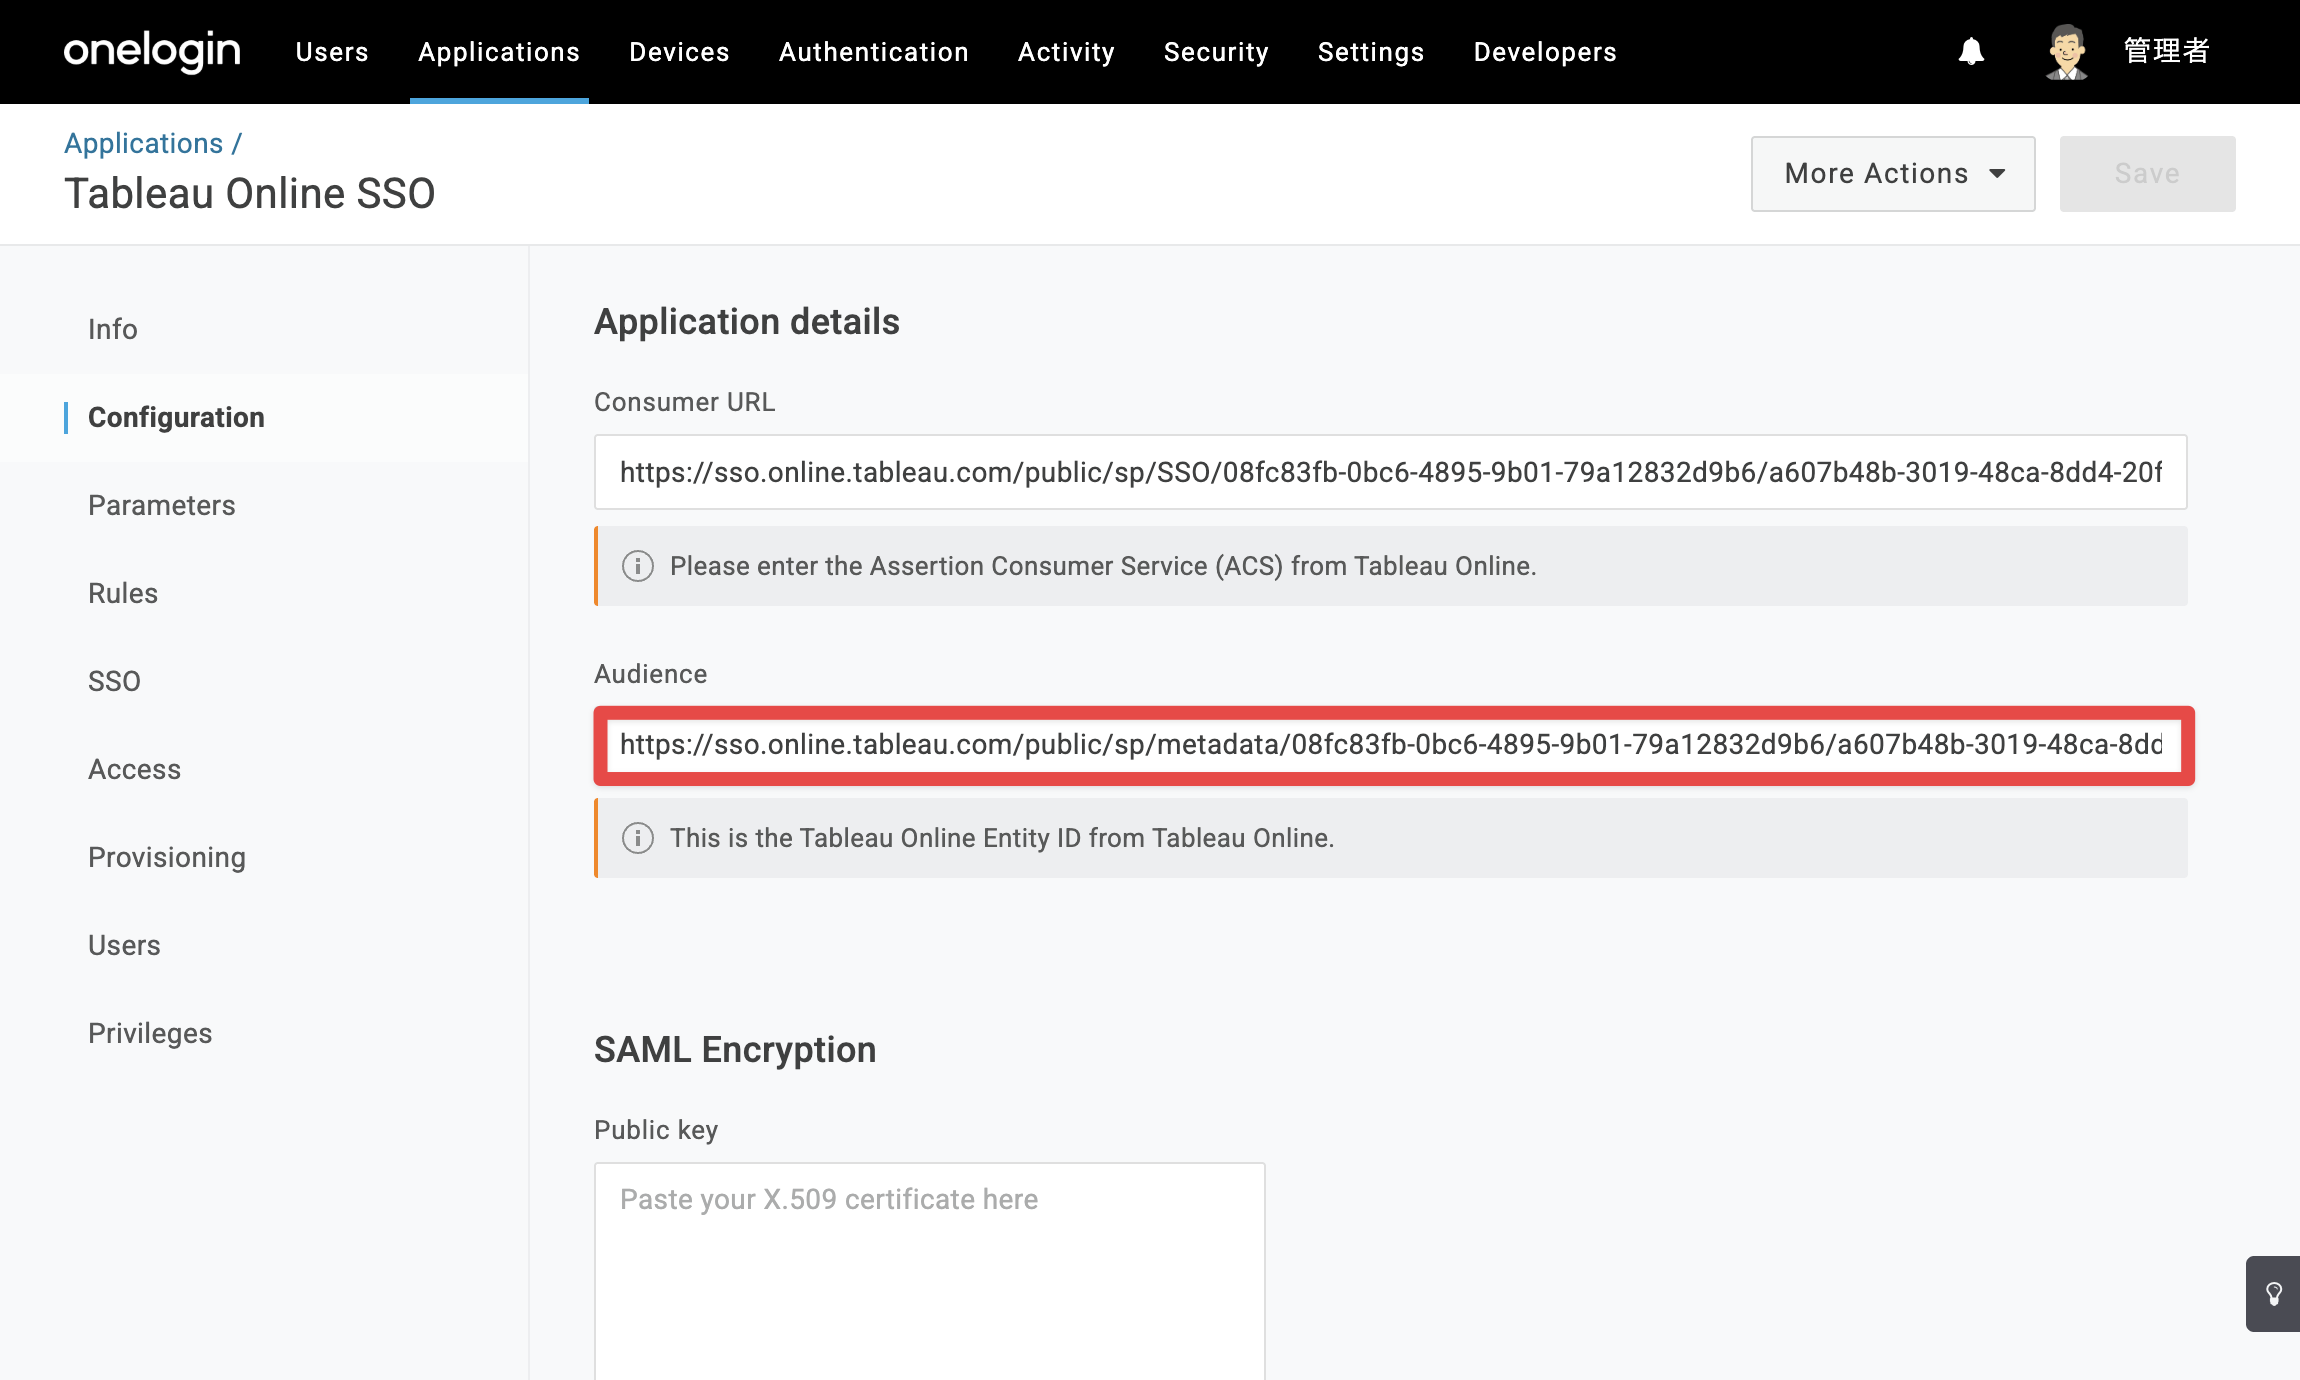Screen dimensions: 2300x1380
Task: Select the SSO sidebar tab
Action: click(264, 681)
